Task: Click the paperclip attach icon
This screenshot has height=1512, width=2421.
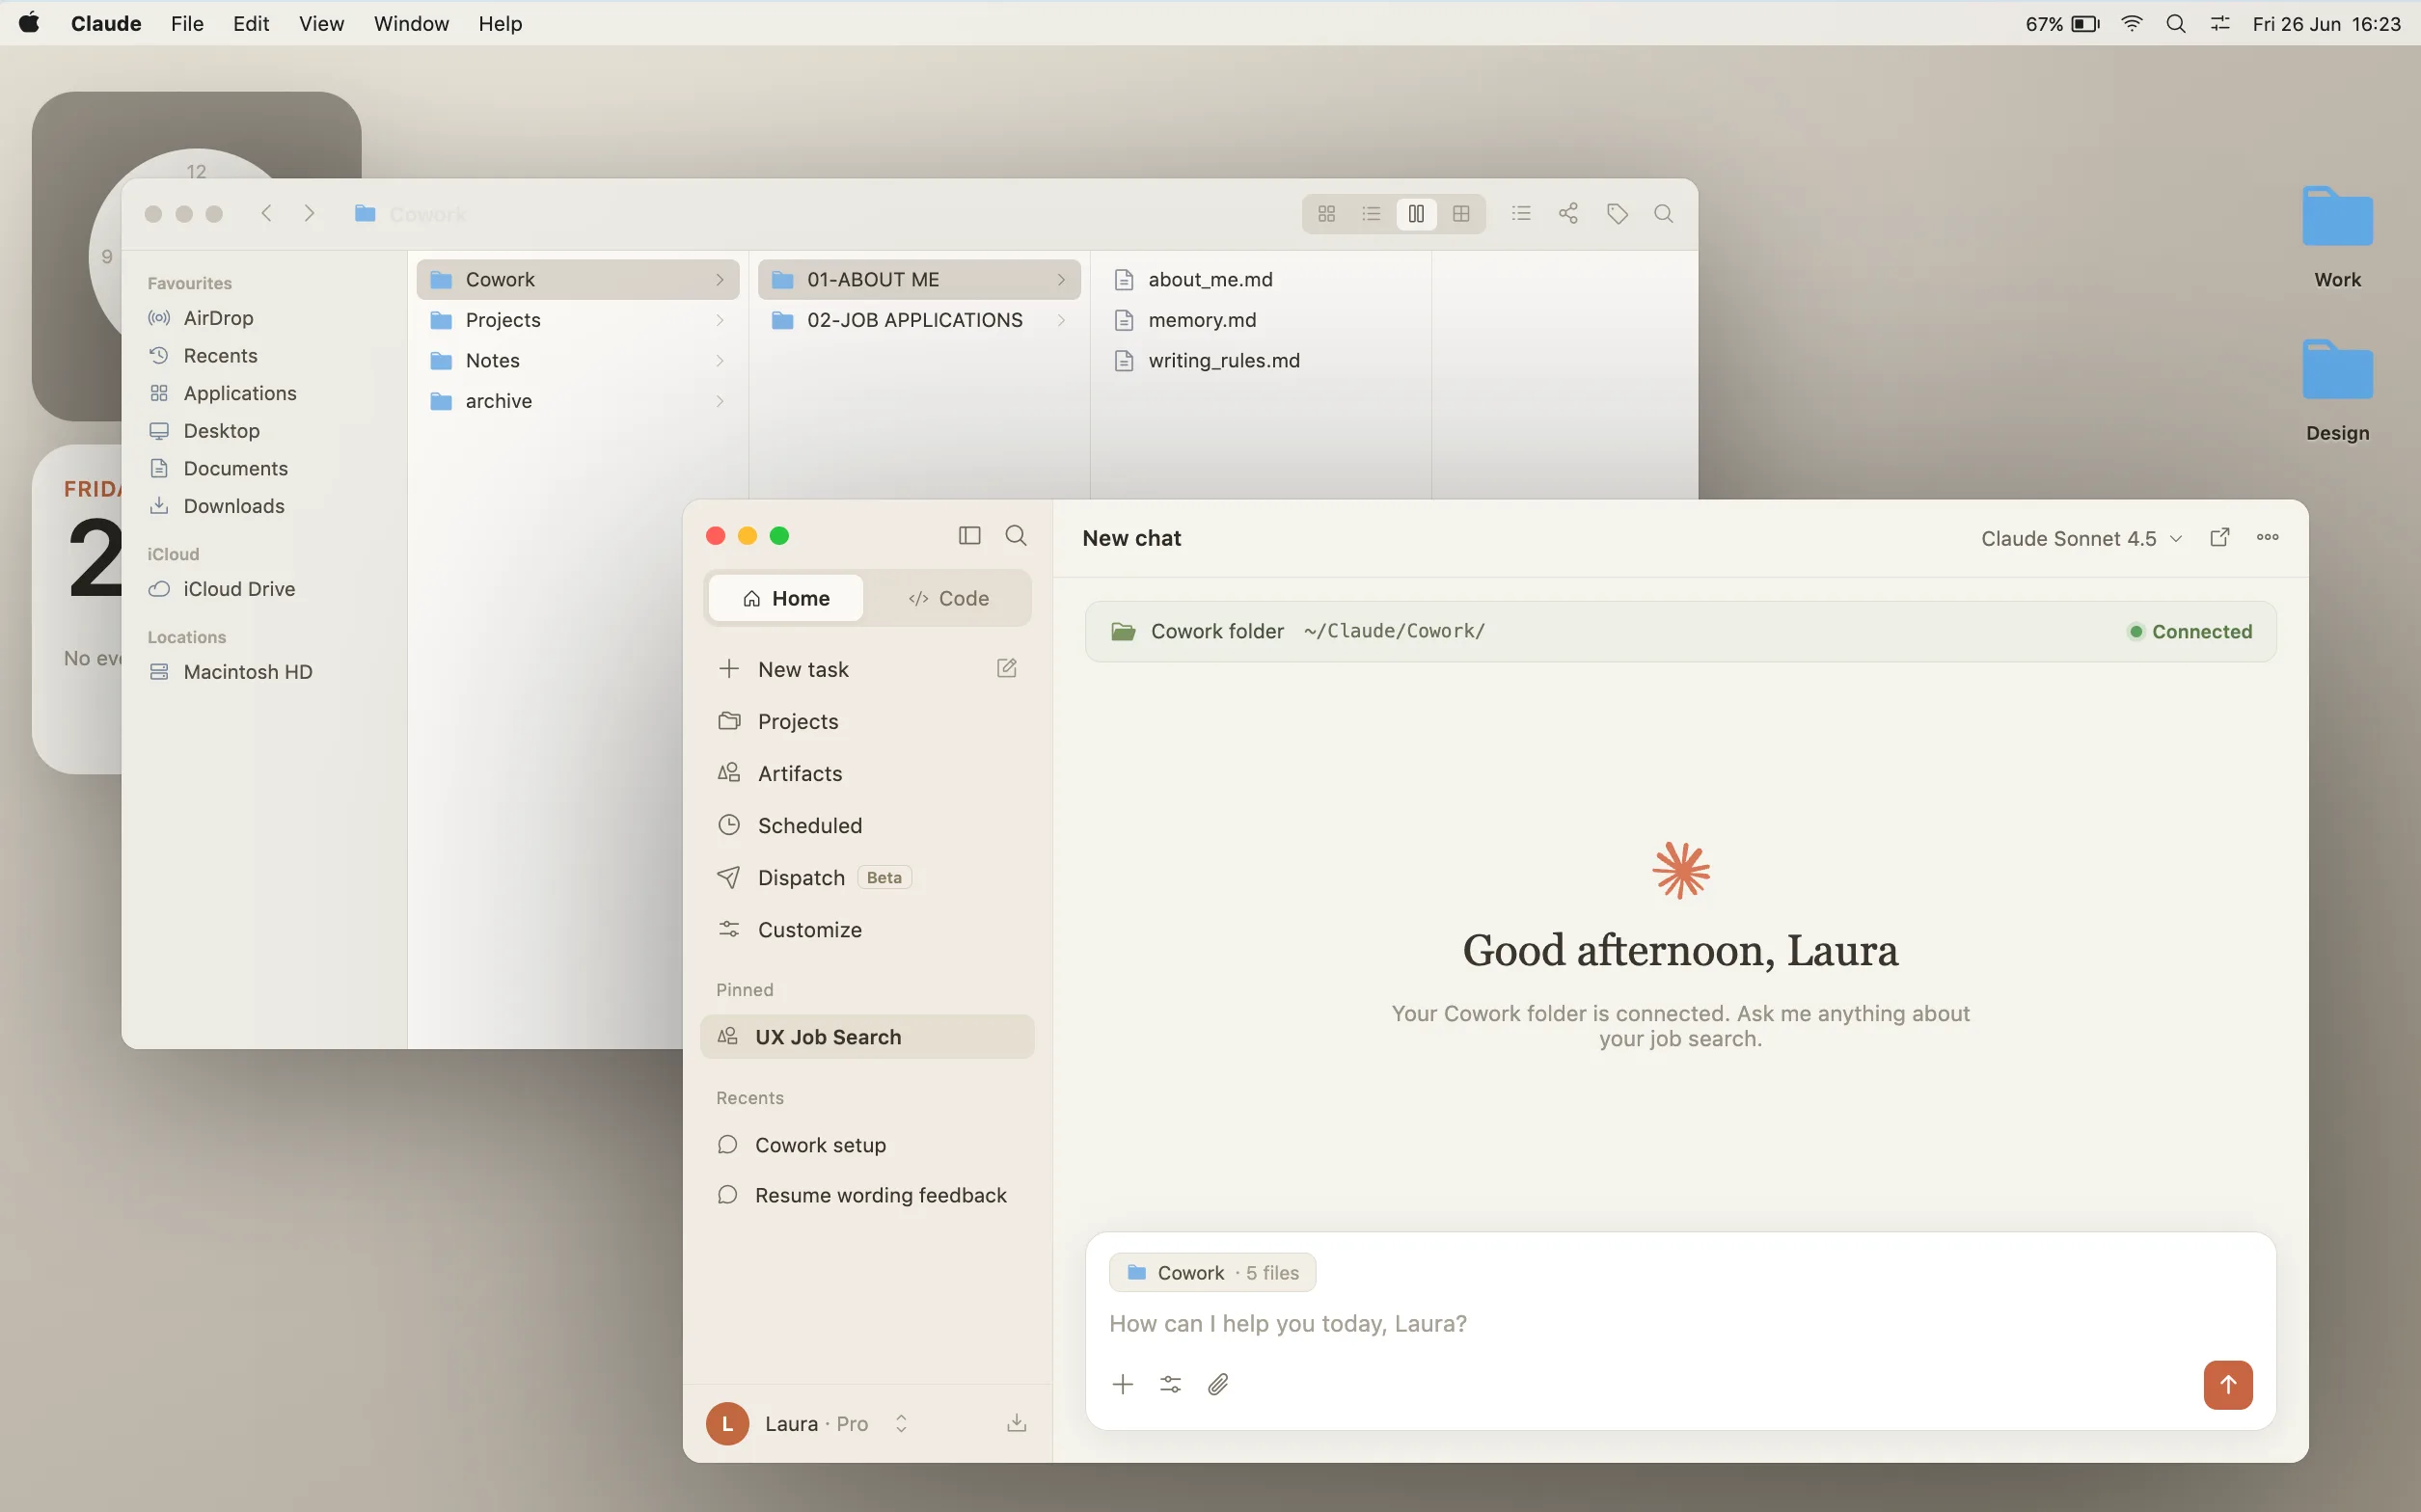Action: pos(1218,1384)
